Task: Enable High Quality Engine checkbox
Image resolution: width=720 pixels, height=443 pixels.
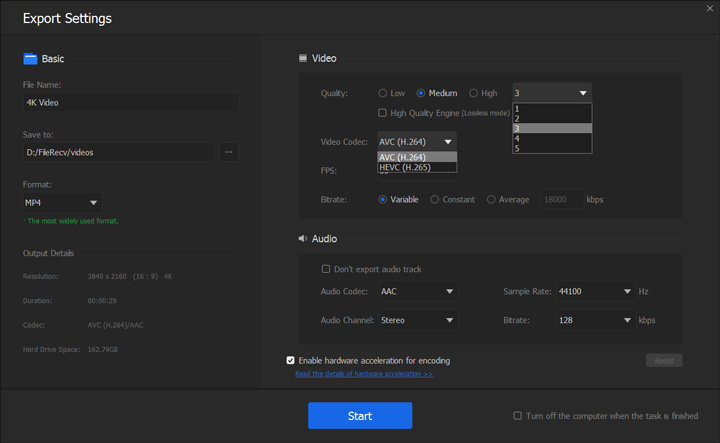Action: [x=383, y=113]
